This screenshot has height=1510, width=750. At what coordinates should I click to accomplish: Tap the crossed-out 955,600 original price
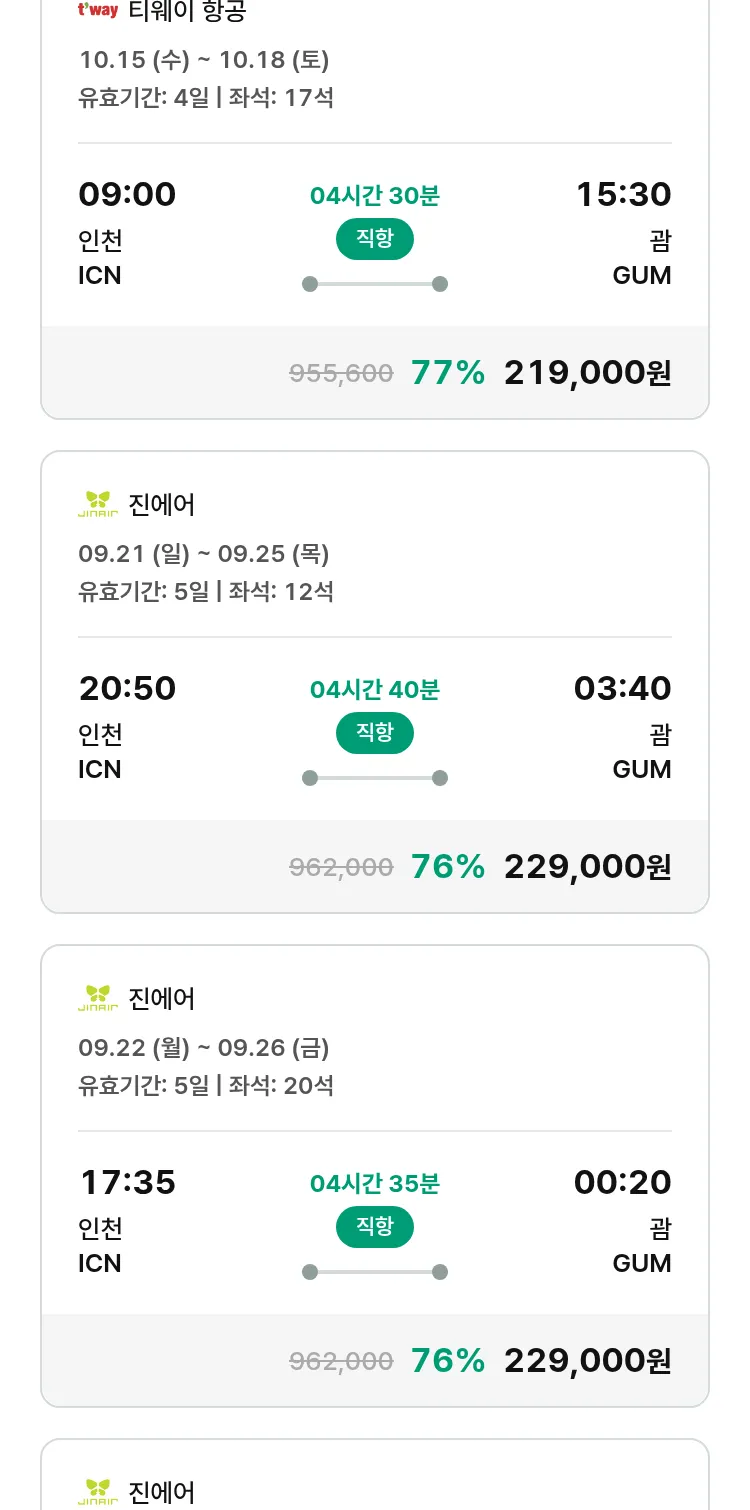pos(341,374)
